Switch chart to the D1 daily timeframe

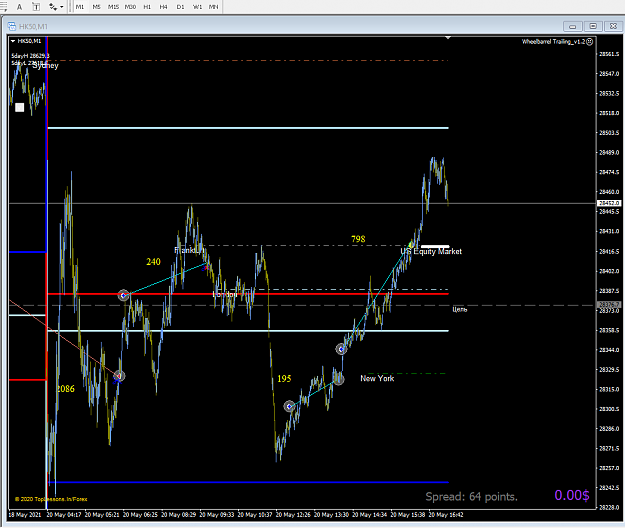(180, 6)
